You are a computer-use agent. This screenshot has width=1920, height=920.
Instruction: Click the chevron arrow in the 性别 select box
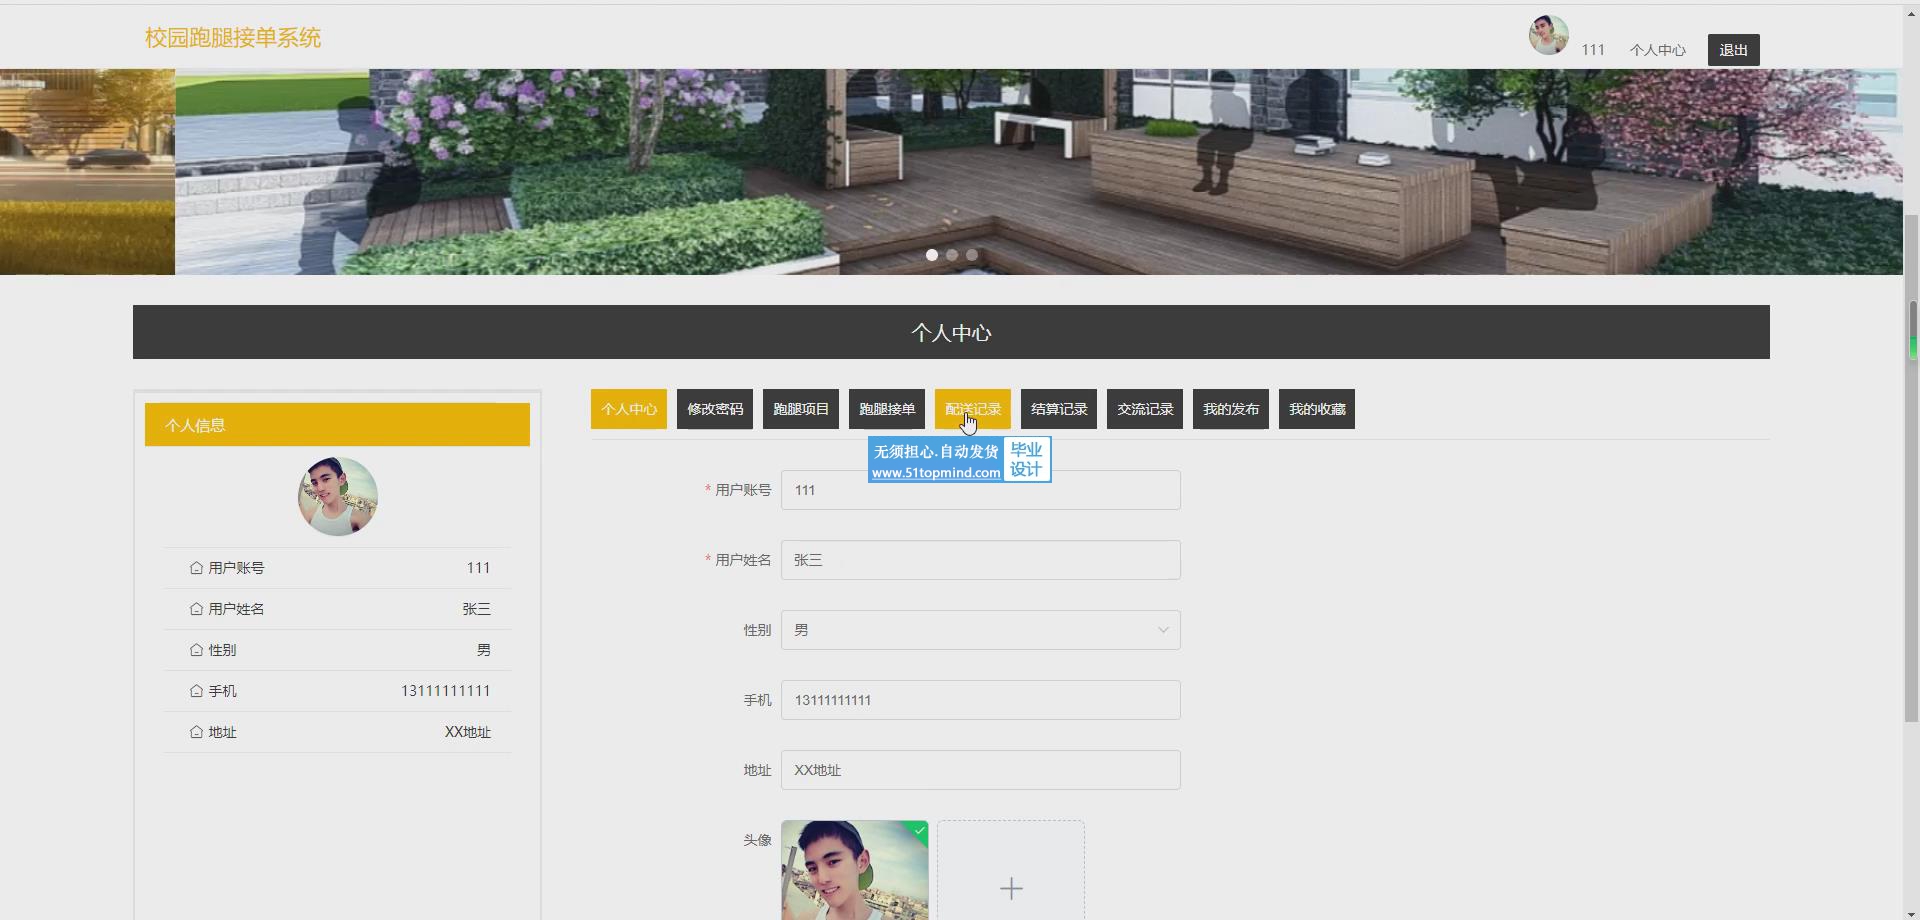click(x=1163, y=630)
